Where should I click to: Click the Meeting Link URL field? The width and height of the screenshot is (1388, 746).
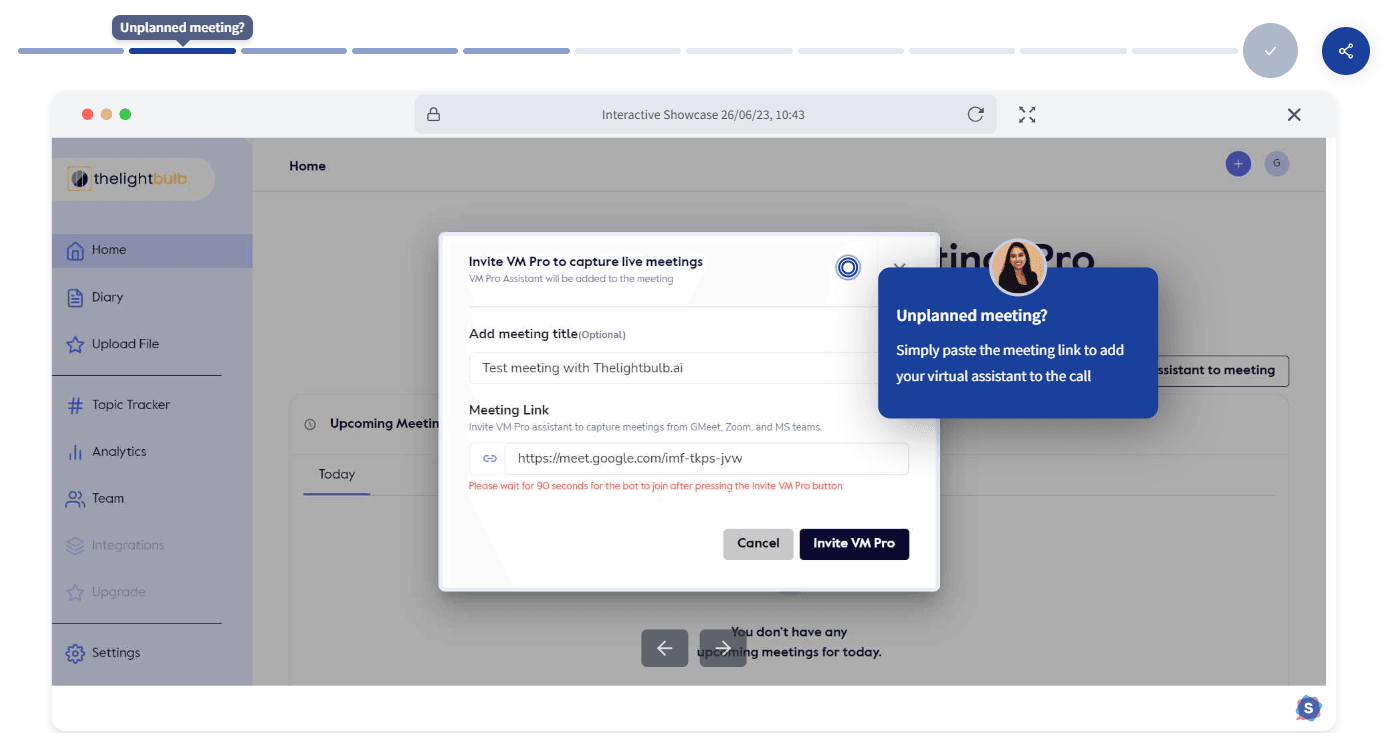pyautogui.click(x=707, y=459)
